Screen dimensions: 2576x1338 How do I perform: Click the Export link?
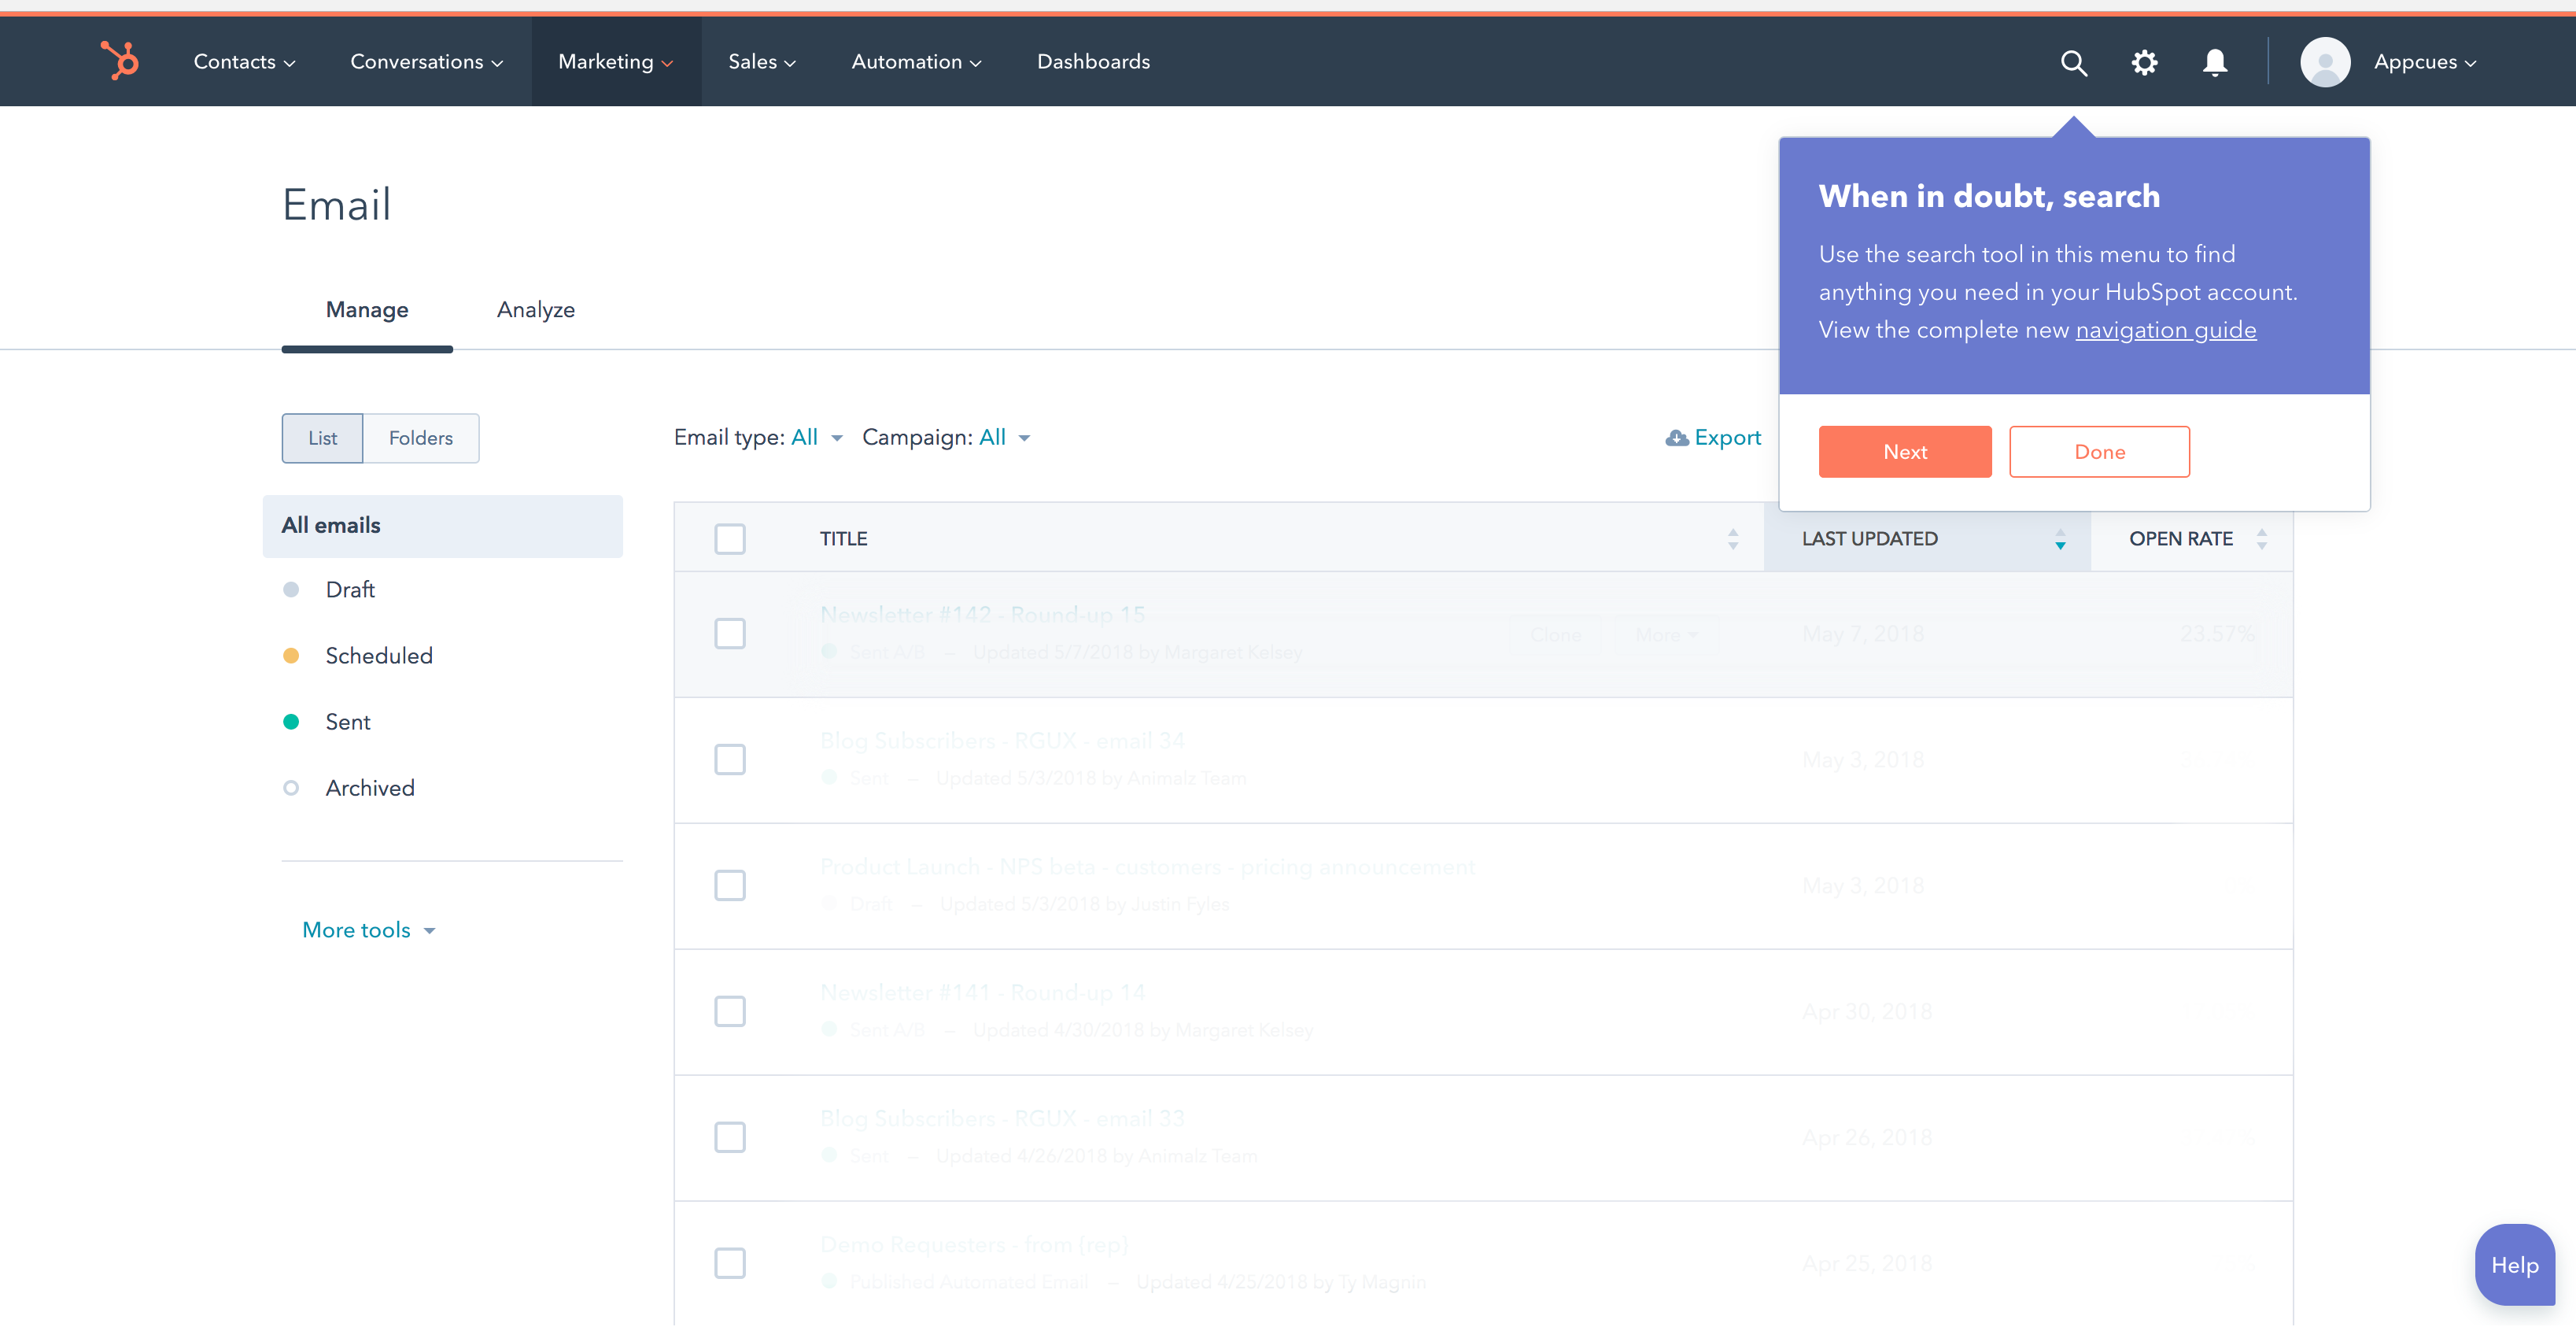tap(1726, 438)
